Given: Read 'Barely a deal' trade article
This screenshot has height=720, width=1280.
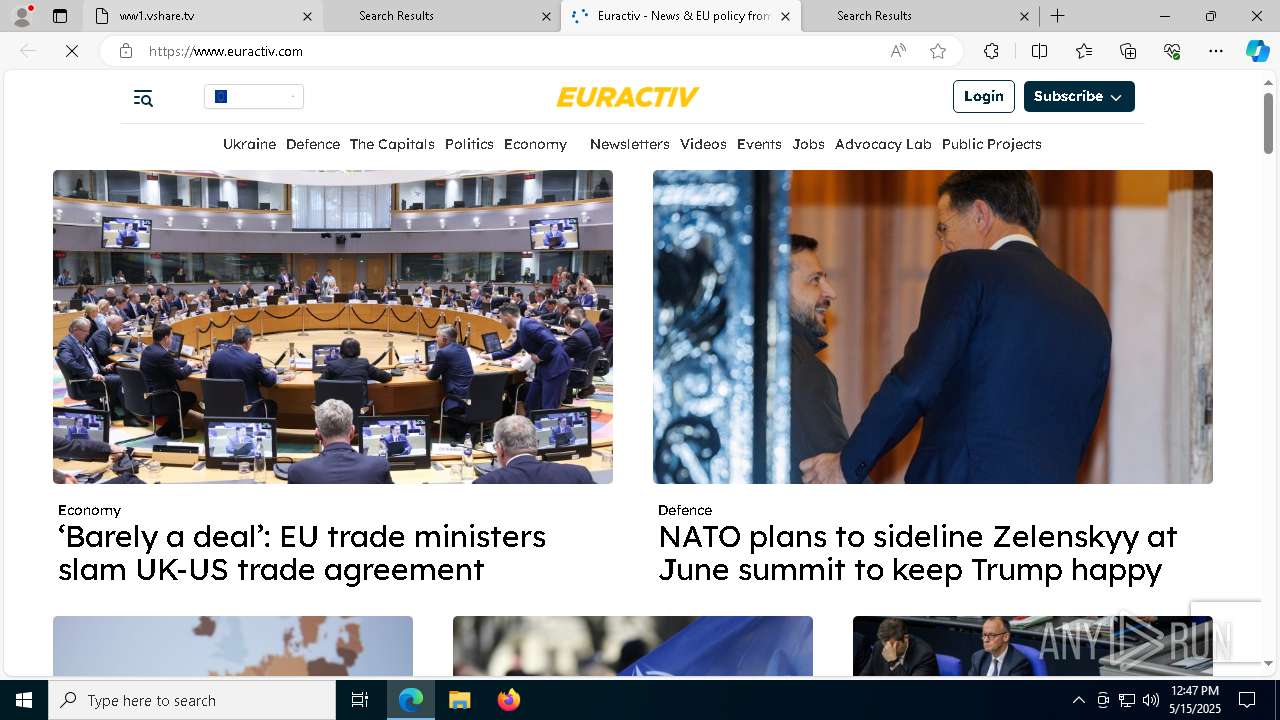Looking at the screenshot, I should (302, 553).
